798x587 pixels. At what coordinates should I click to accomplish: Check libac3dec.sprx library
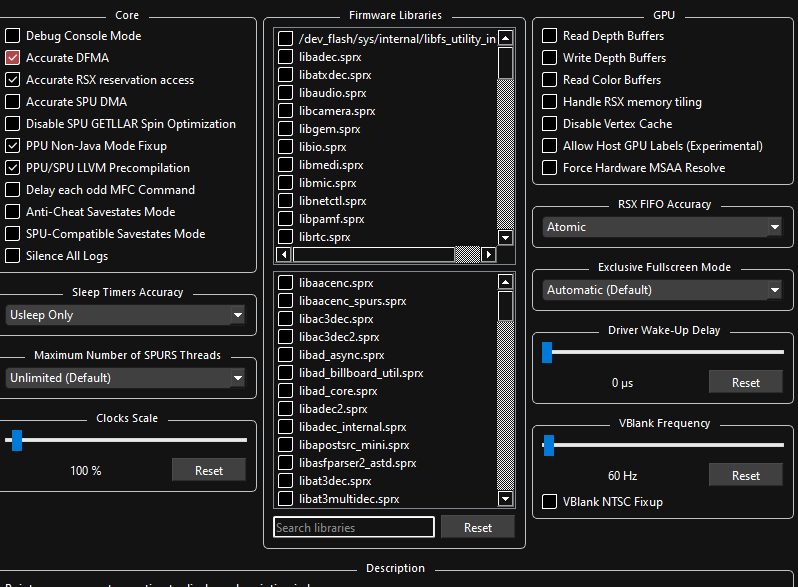[x=286, y=319]
